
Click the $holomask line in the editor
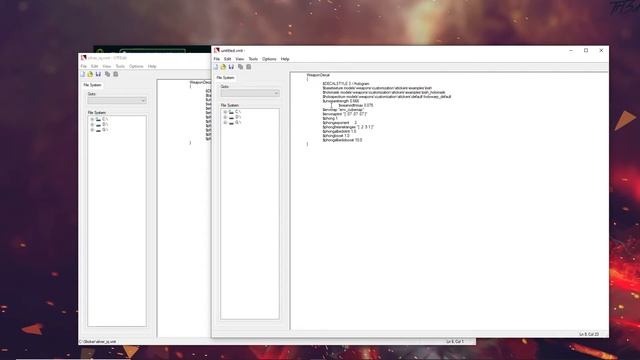point(384,93)
